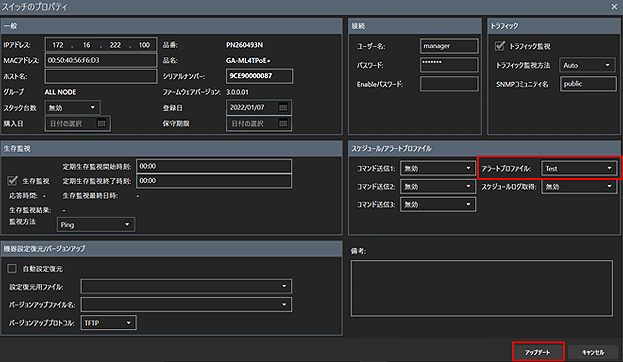Toggle the トラフィック監視 checkbox
Image resolution: width=623 pixels, height=362 pixels.
coord(500,46)
